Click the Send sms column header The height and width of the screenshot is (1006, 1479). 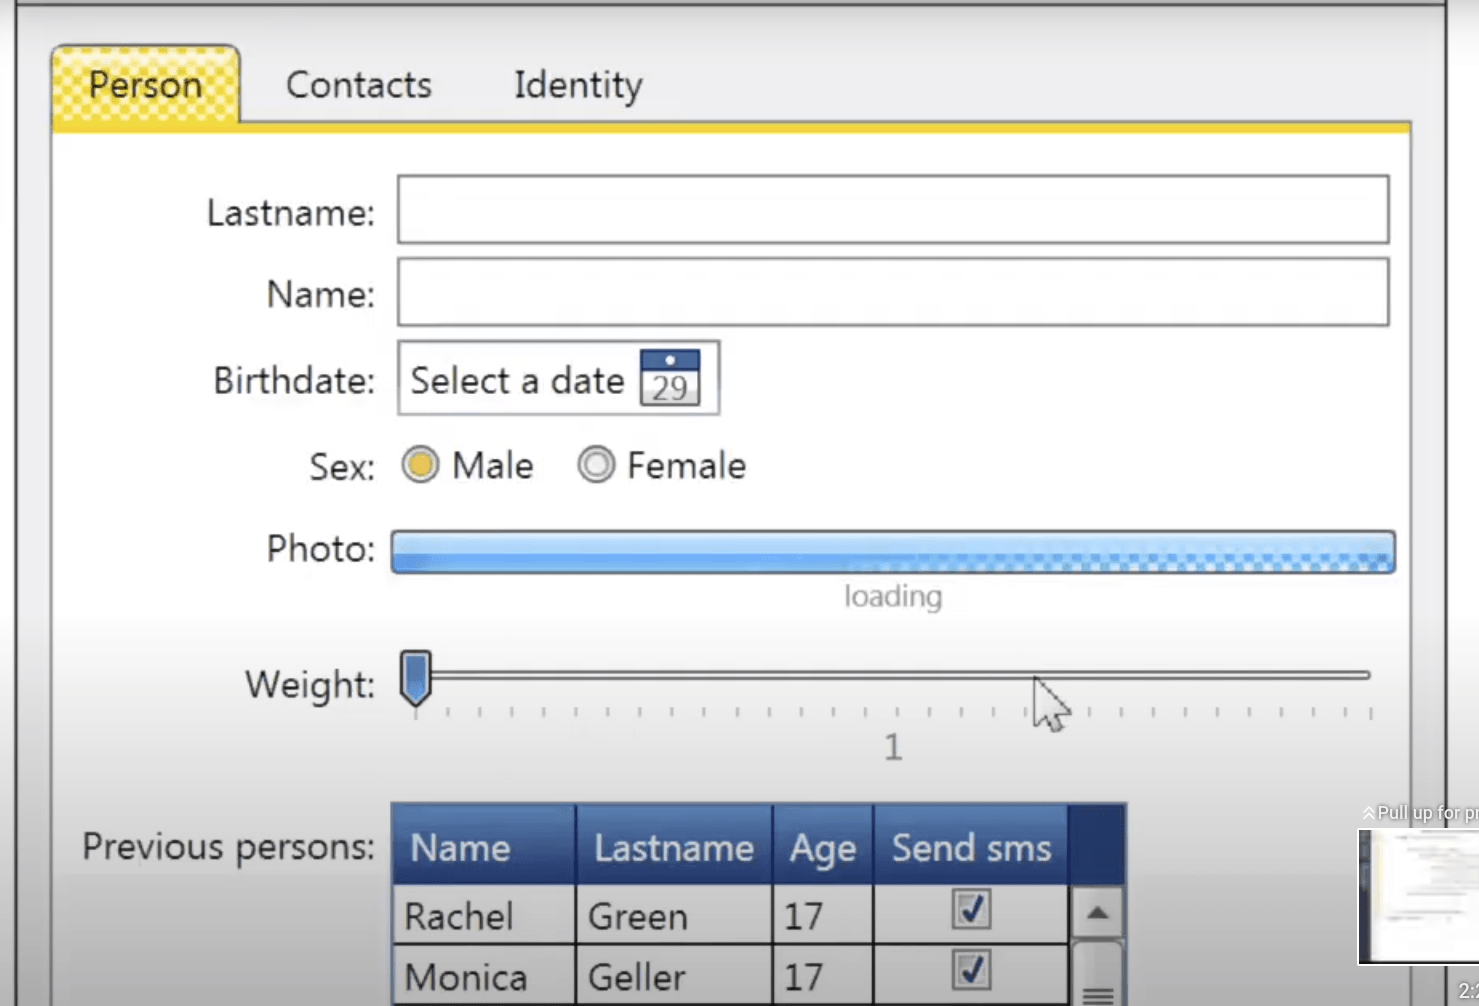pyautogui.click(x=971, y=847)
